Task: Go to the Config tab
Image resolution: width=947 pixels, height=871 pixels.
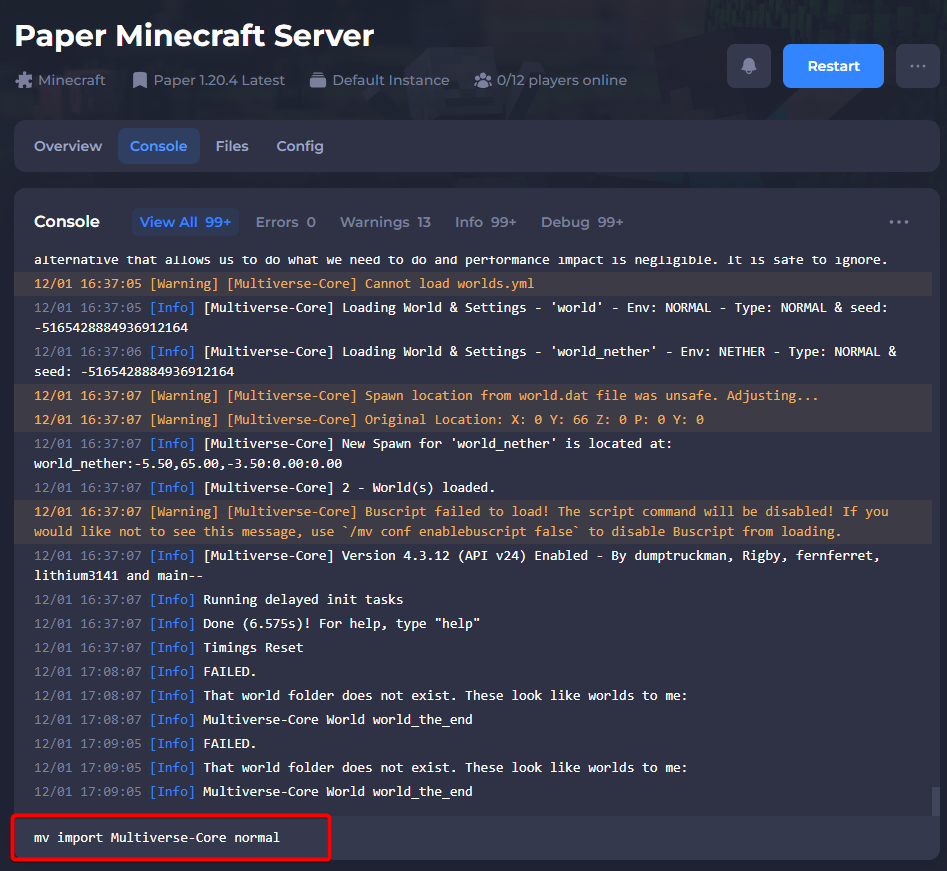Action: [300, 146]
